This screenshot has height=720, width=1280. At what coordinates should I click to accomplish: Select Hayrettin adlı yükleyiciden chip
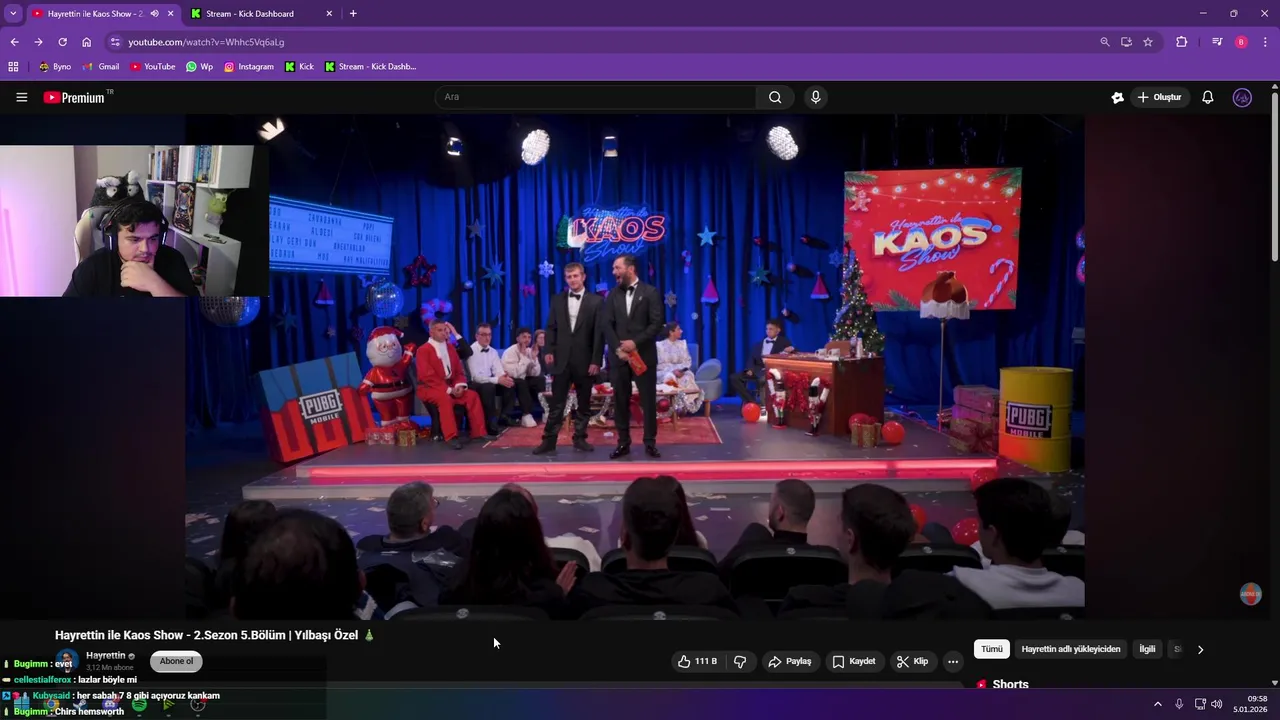click(1071, 649)
